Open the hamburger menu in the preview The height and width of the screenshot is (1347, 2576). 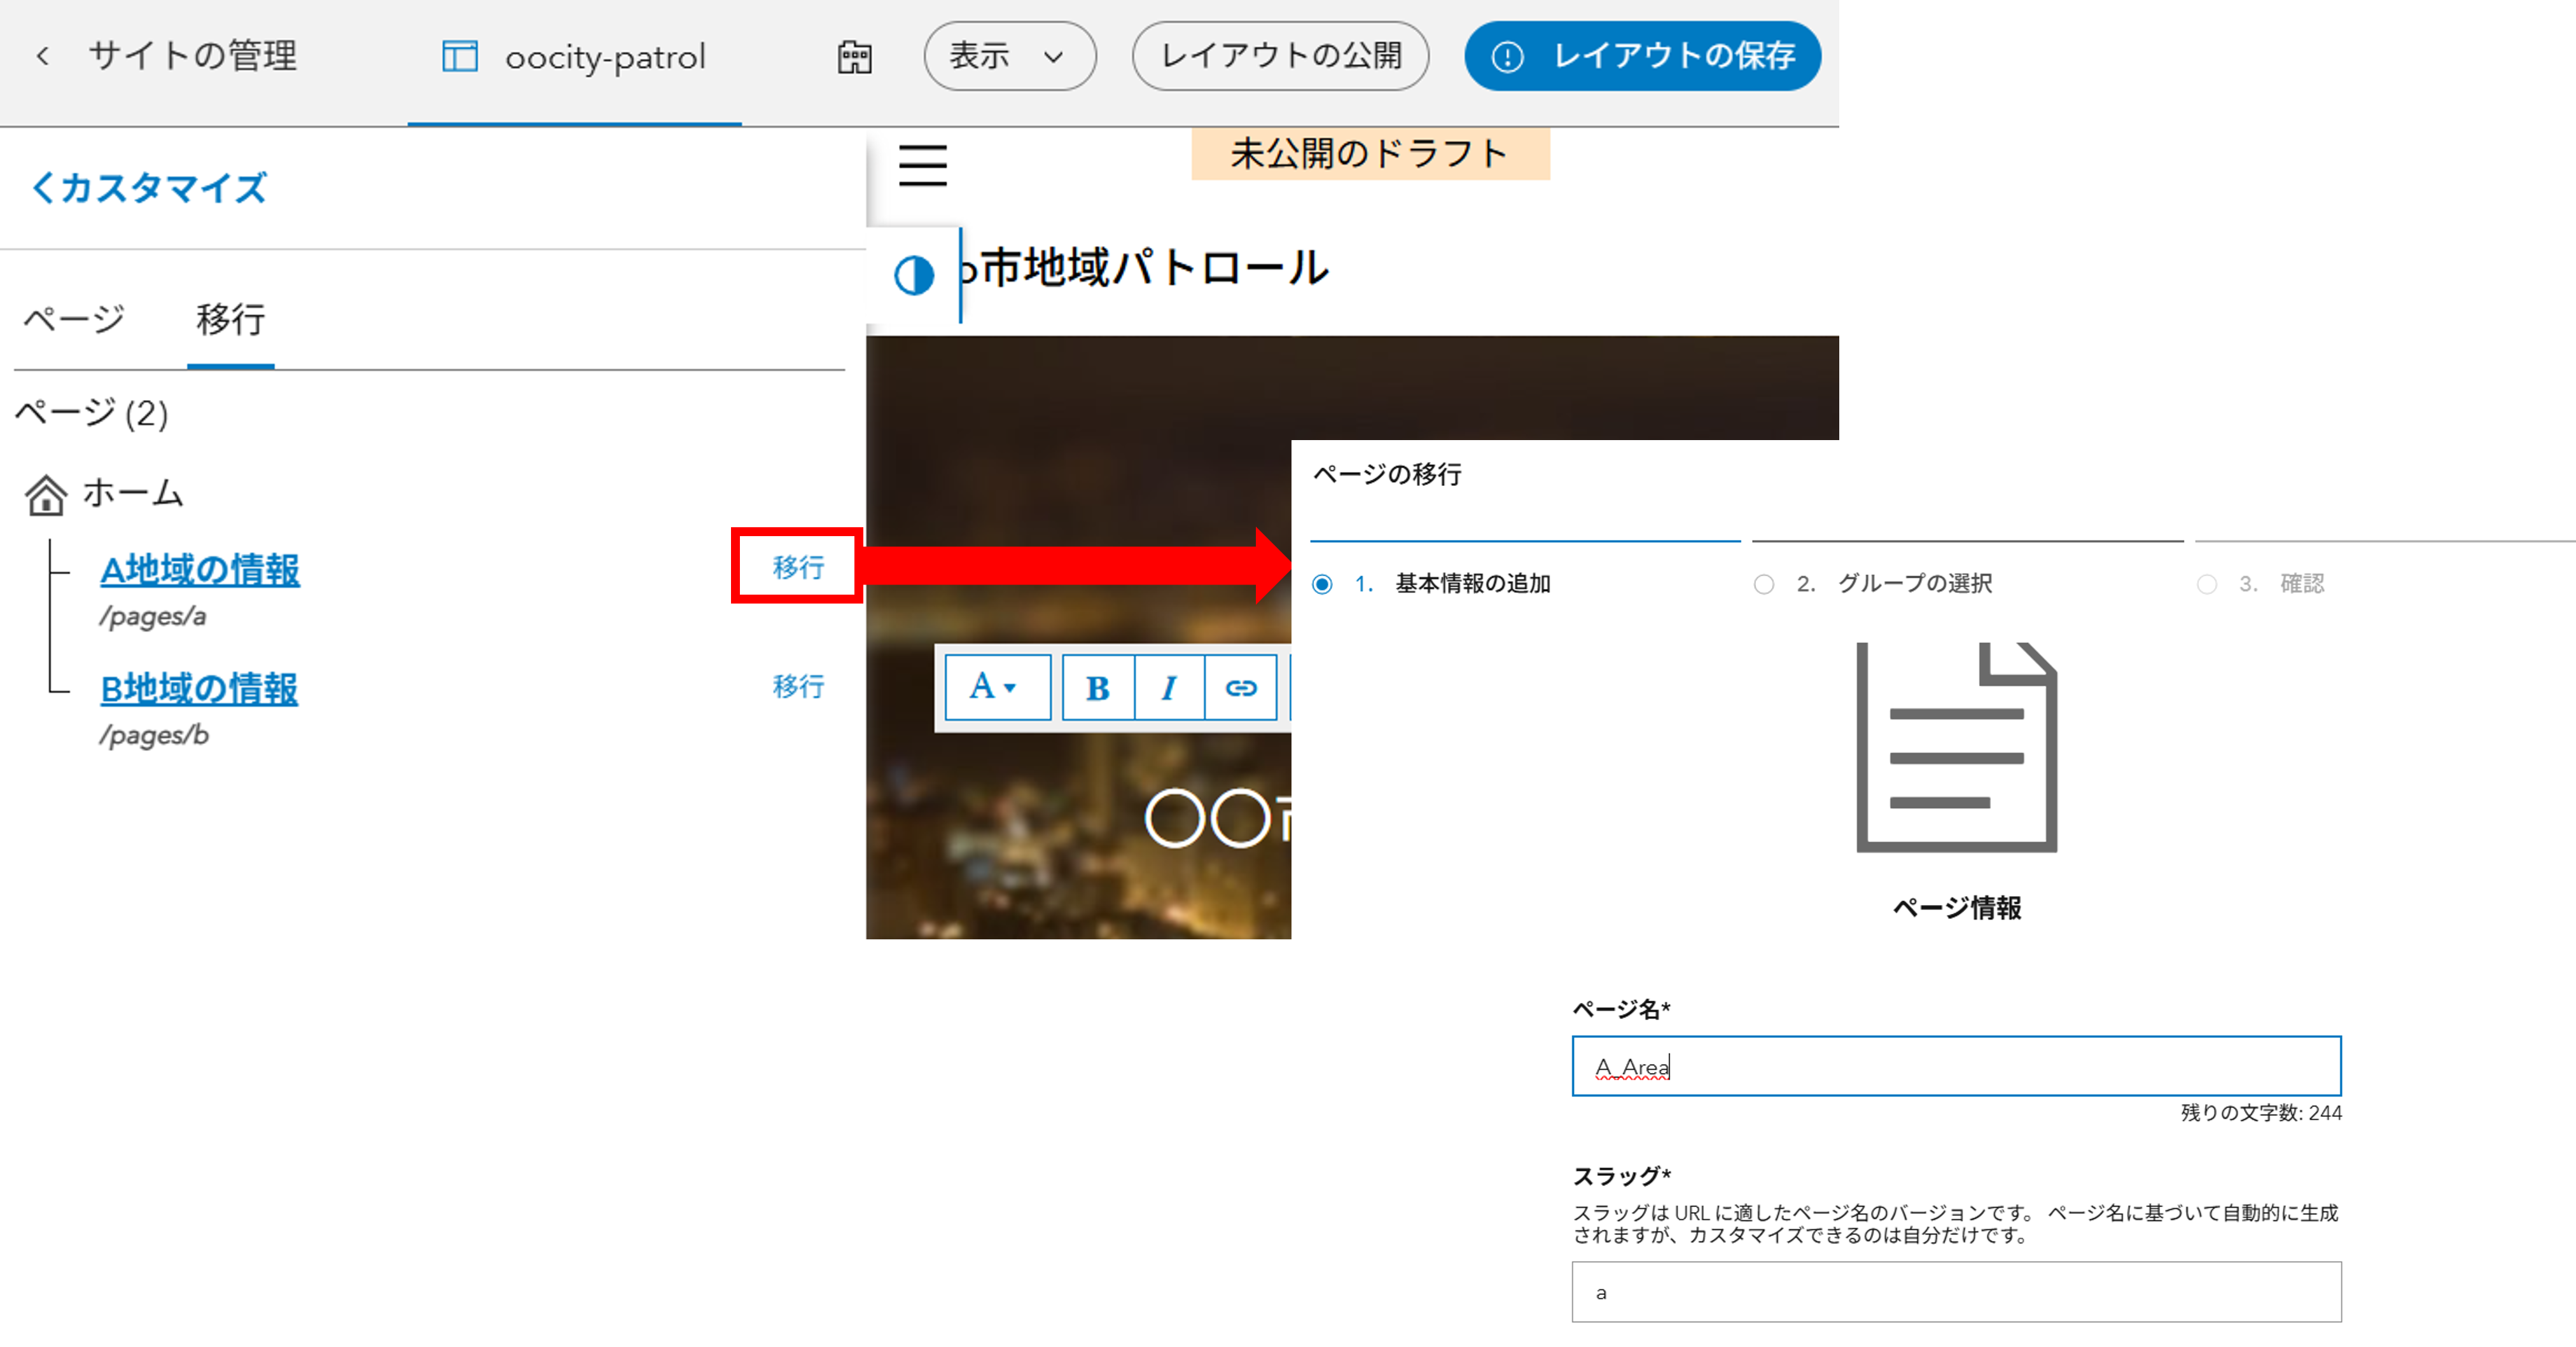pyautogui.click(x=922, y=165)
